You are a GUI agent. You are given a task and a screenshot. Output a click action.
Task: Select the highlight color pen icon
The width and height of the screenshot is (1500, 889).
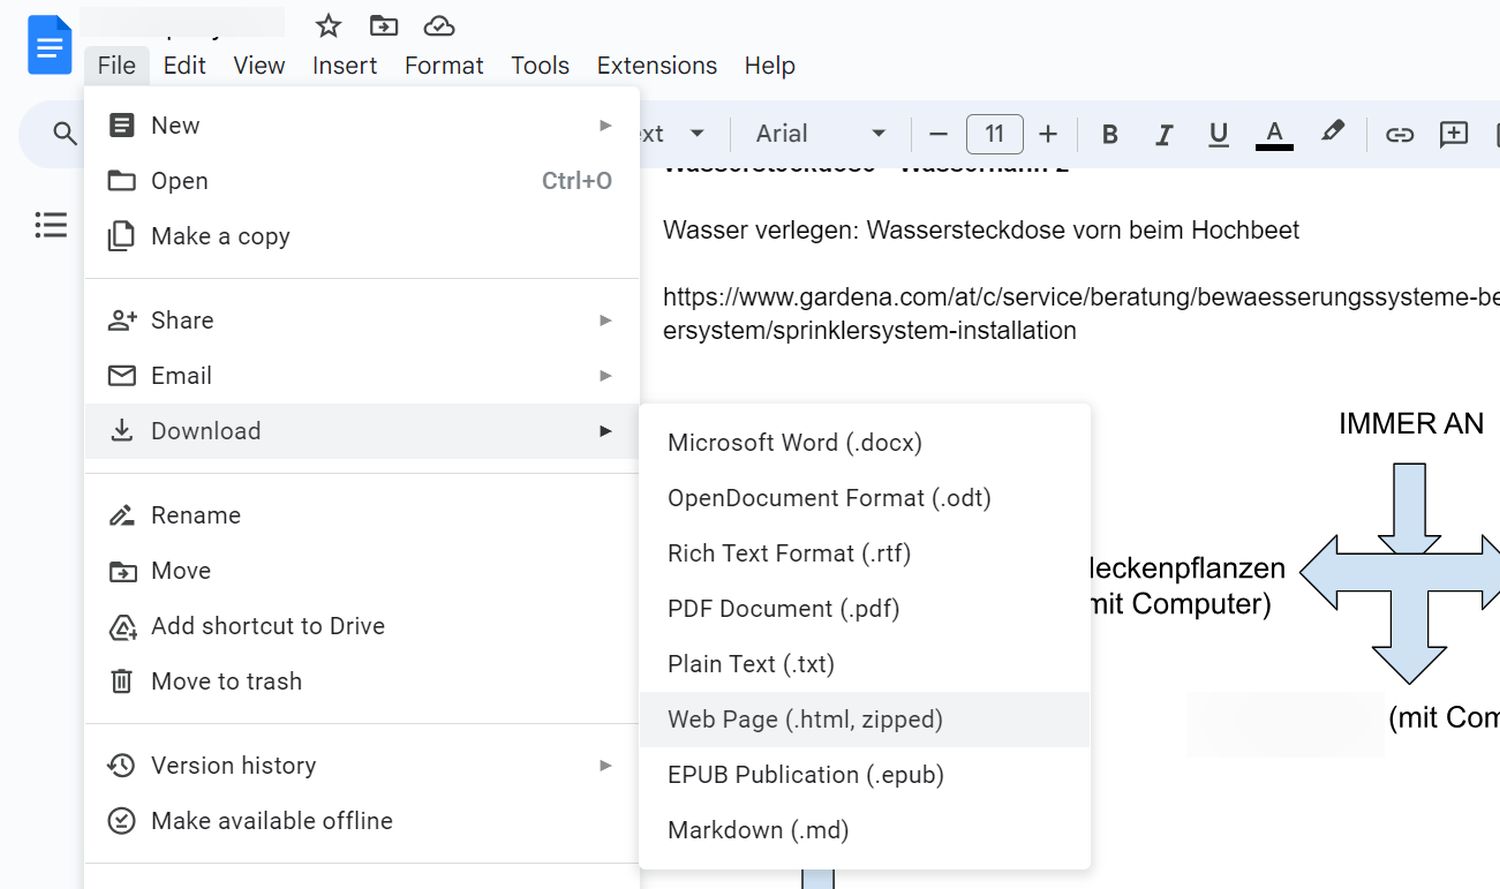coord(1332,132)
